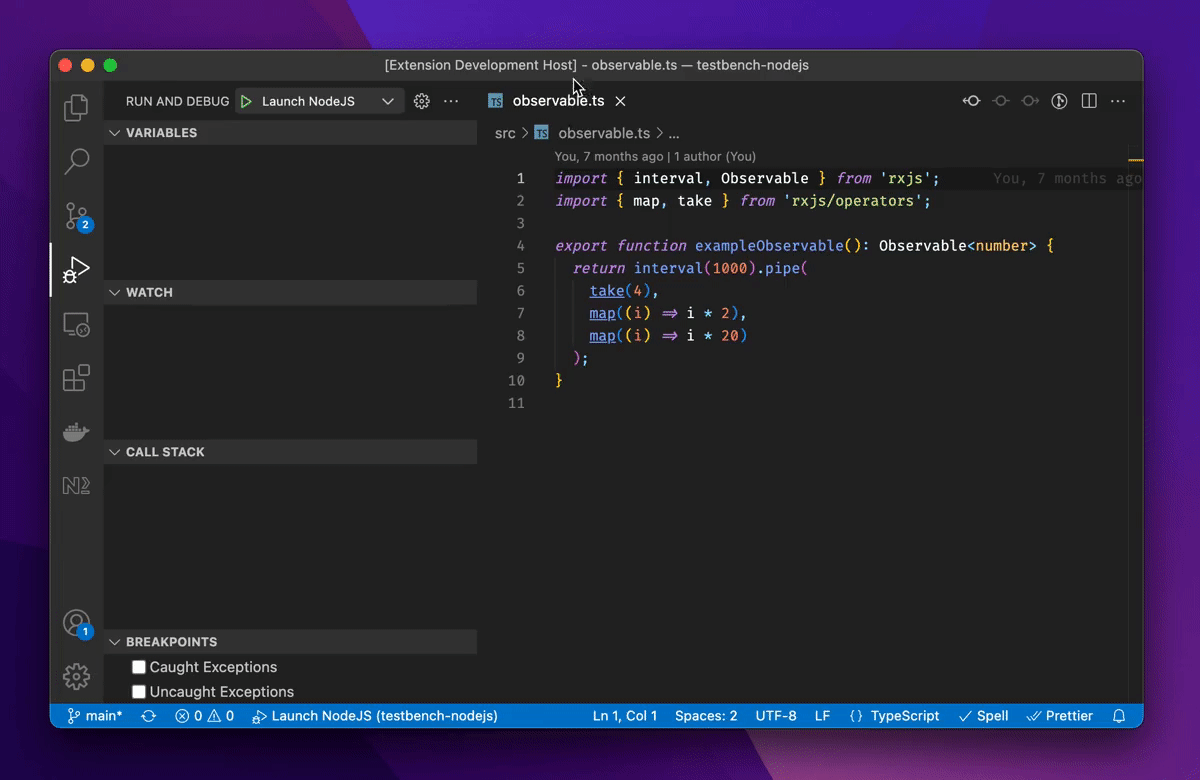1200x780 pixels.
Task: Select the Run and Debug activity icon
Action: click(x=77, y=270)
